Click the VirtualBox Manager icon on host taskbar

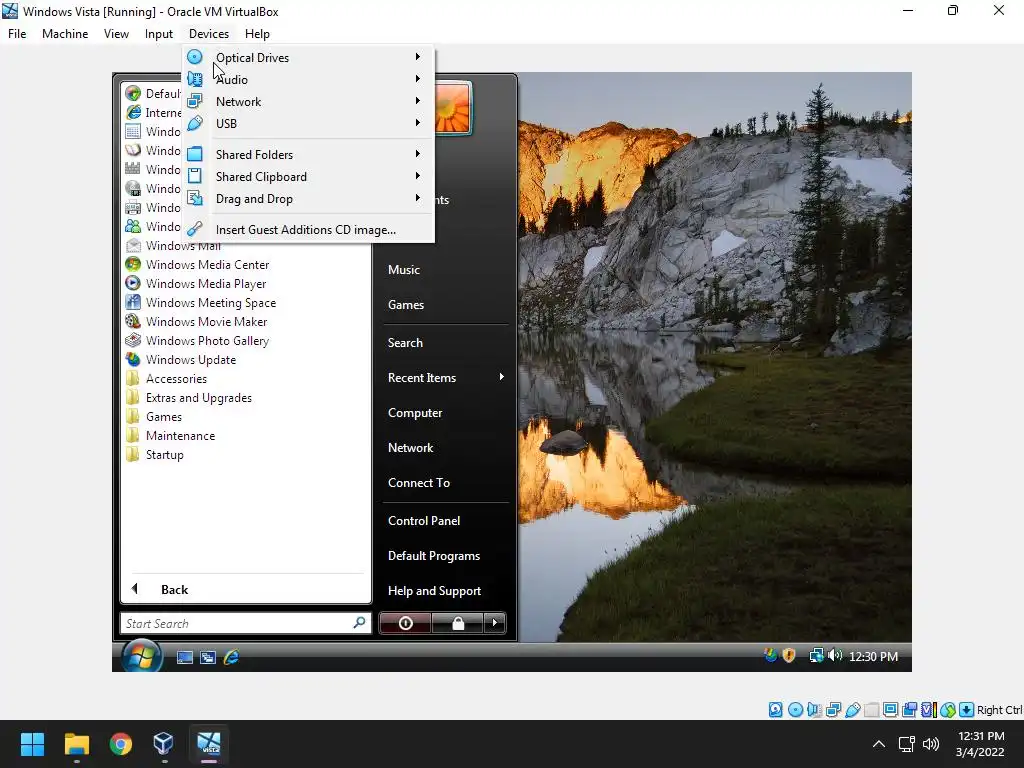point(163,743)
